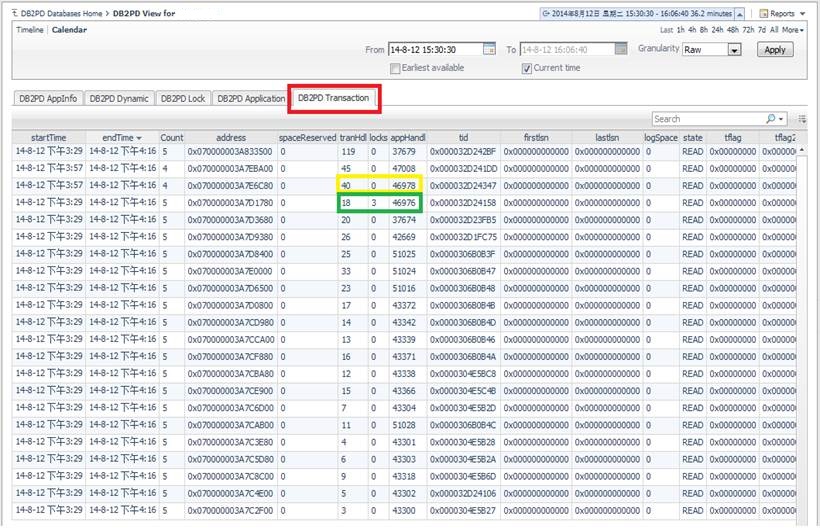
Task: Open the Granularity dropdown
Action: coord(734,50)
